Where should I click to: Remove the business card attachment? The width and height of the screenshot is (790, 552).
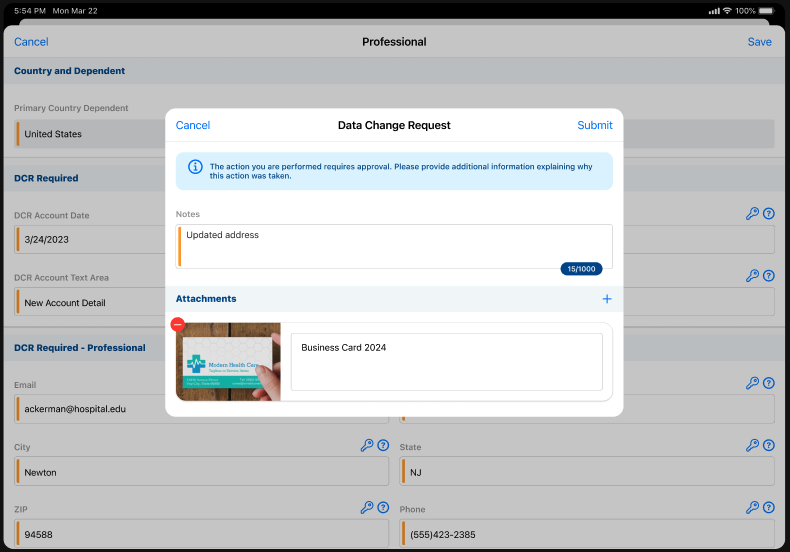click(178, 324)
